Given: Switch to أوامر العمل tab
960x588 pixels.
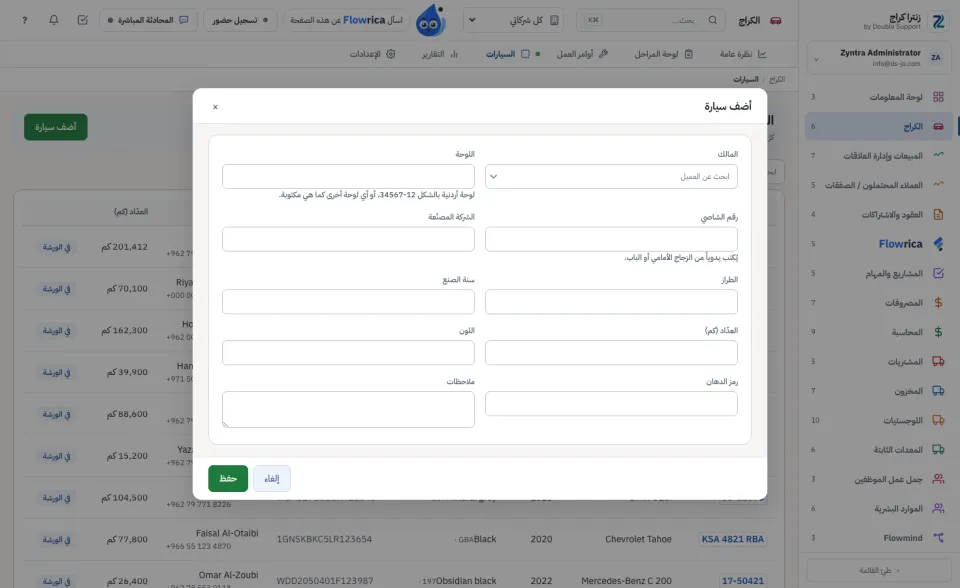Looking at the screenshot, I should pyautogui.click(x=582, y=54).
